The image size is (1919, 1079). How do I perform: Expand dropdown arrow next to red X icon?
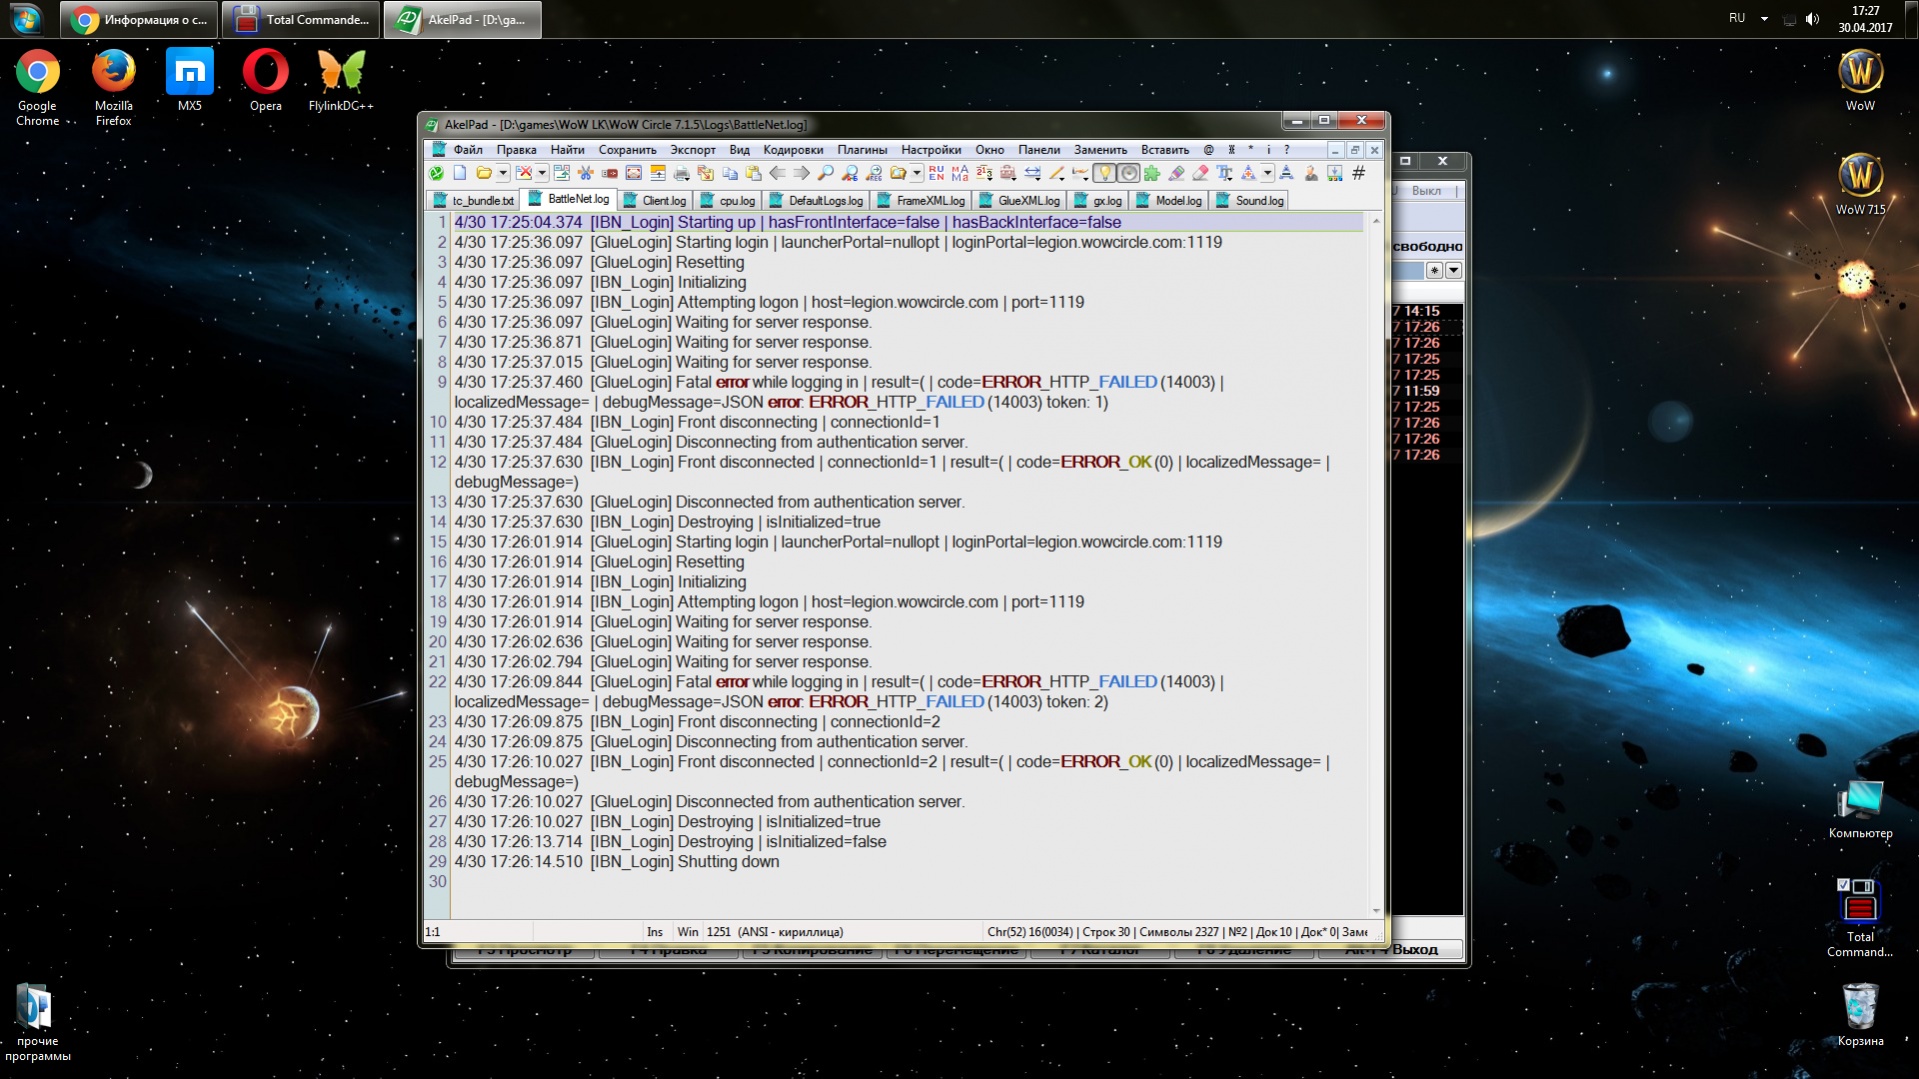(x=541, y=174)
